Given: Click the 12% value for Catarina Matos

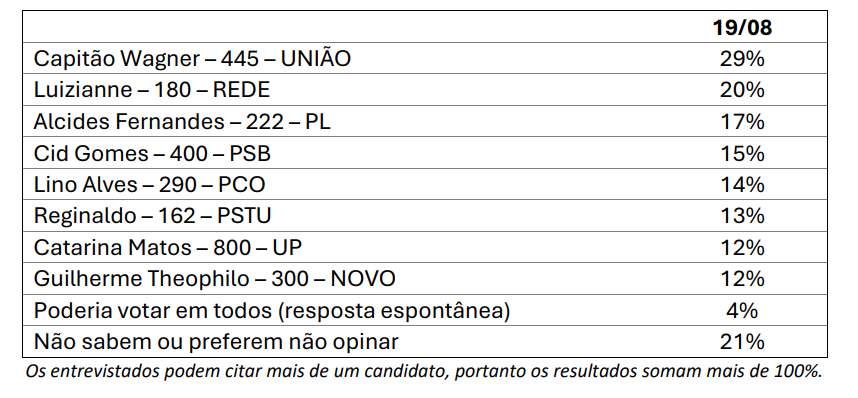Looking at the screenshot, I should (742, 247).
